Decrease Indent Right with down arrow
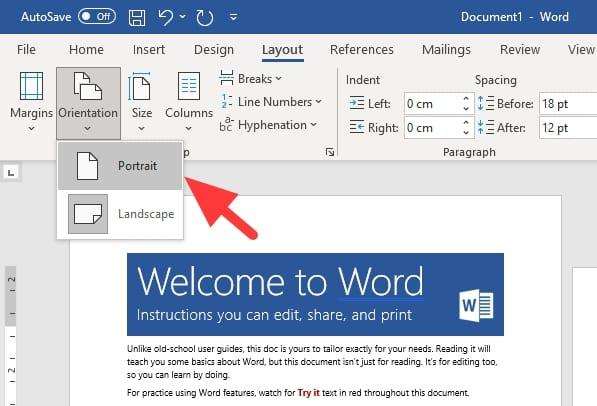Screen dimensions: 597x406 pyautogui.click(x=466, y=132)
